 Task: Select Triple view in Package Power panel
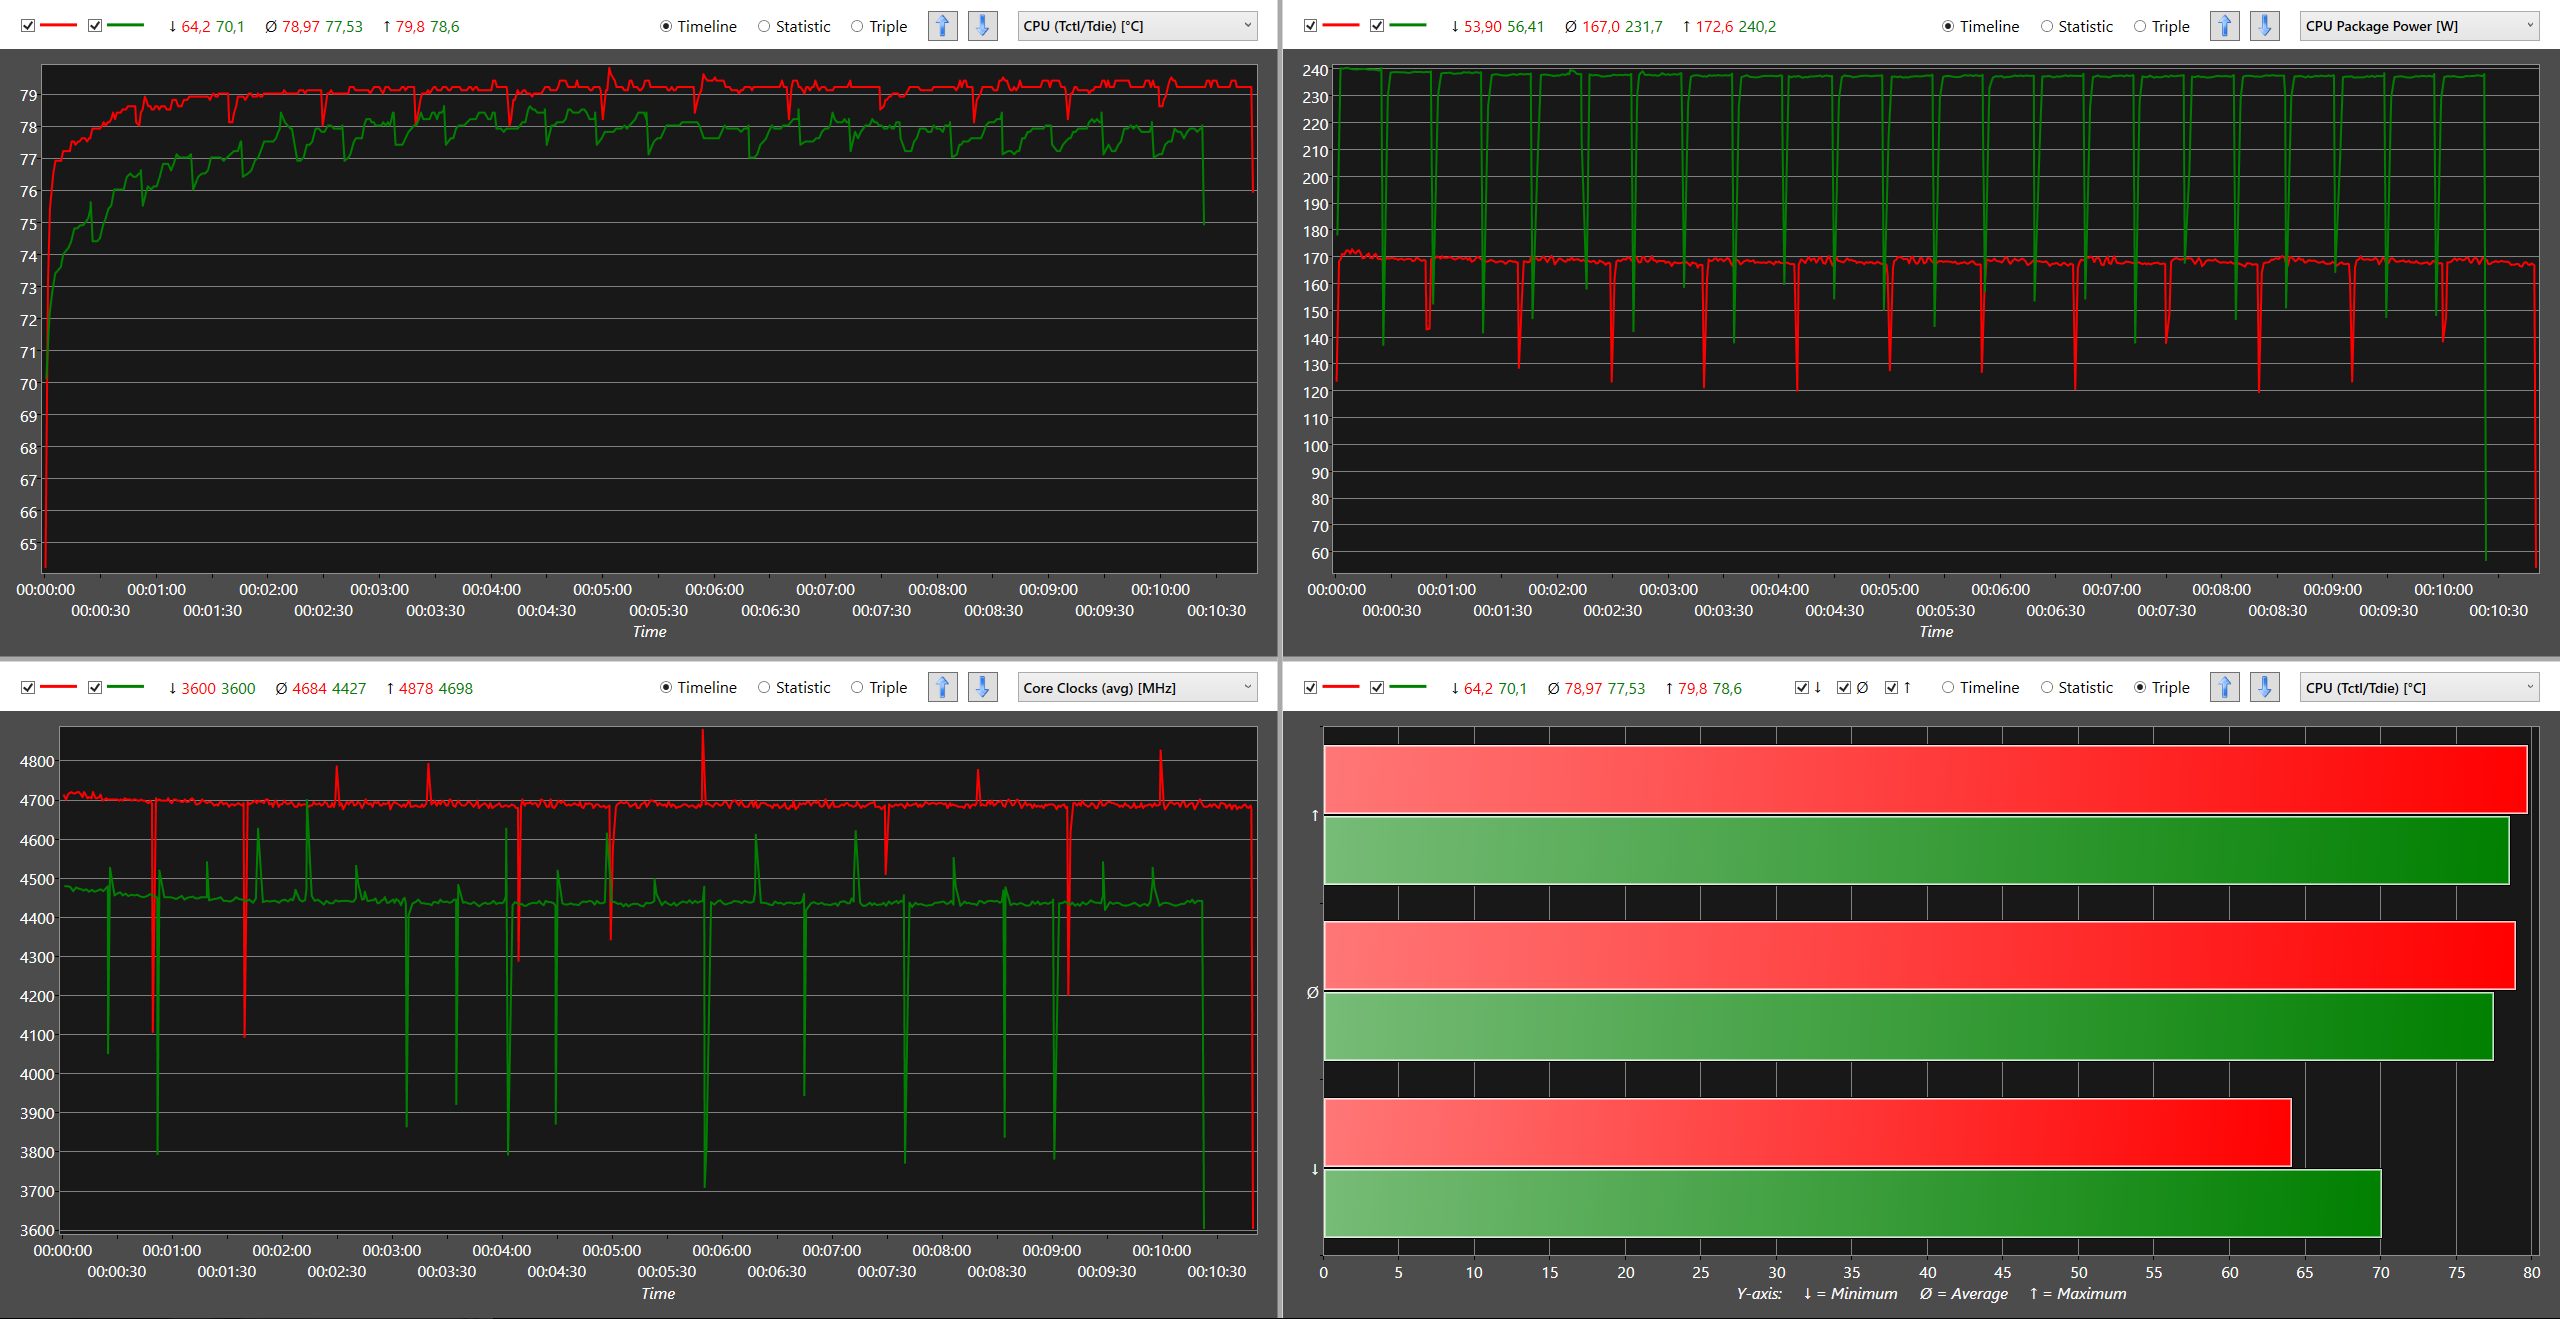point(2140,26)
